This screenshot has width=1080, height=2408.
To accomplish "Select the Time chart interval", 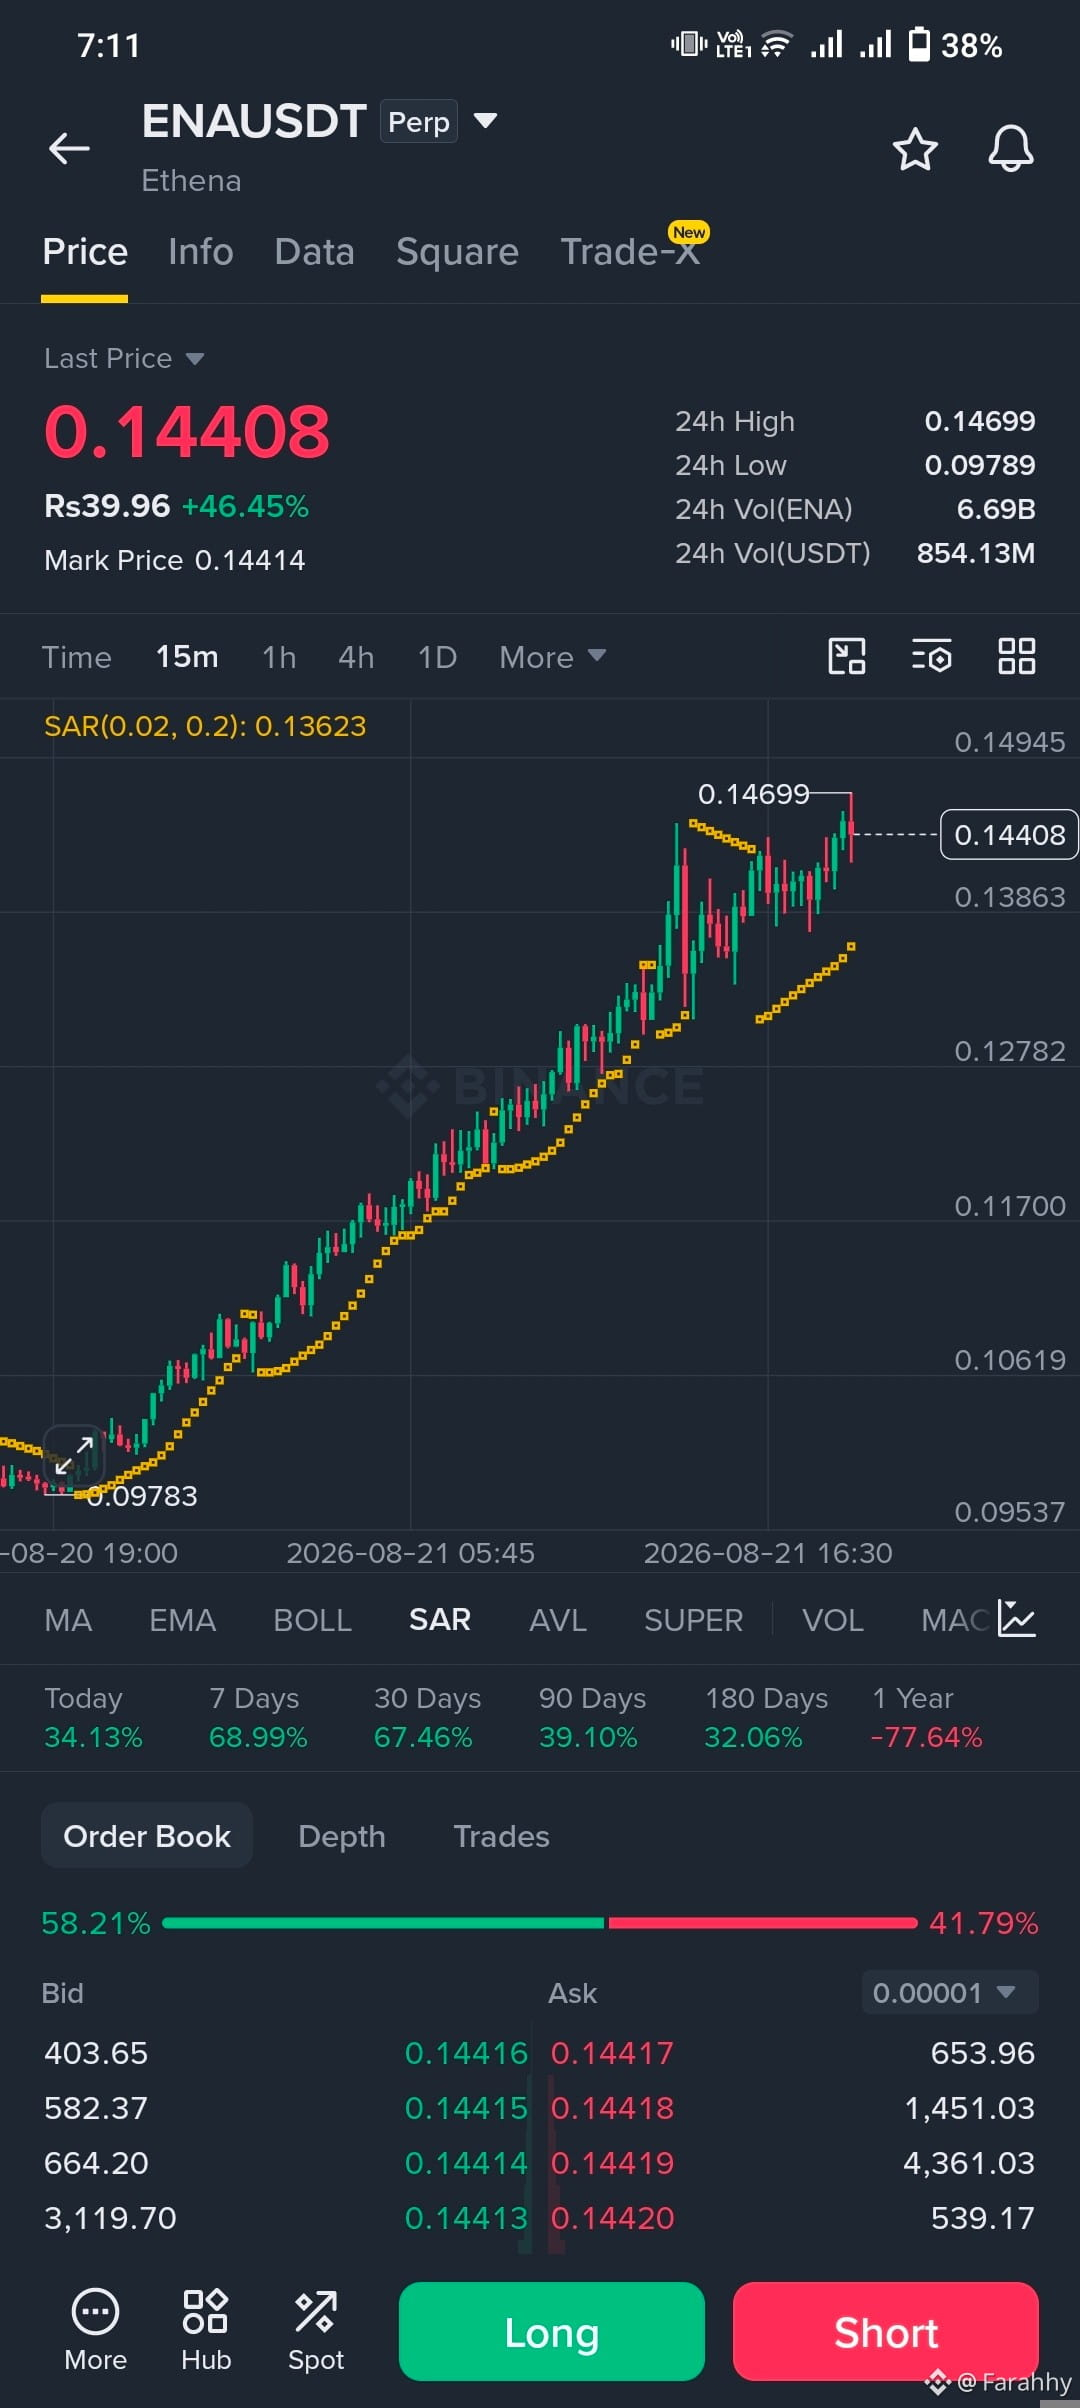I will click(x=76, y=657).
